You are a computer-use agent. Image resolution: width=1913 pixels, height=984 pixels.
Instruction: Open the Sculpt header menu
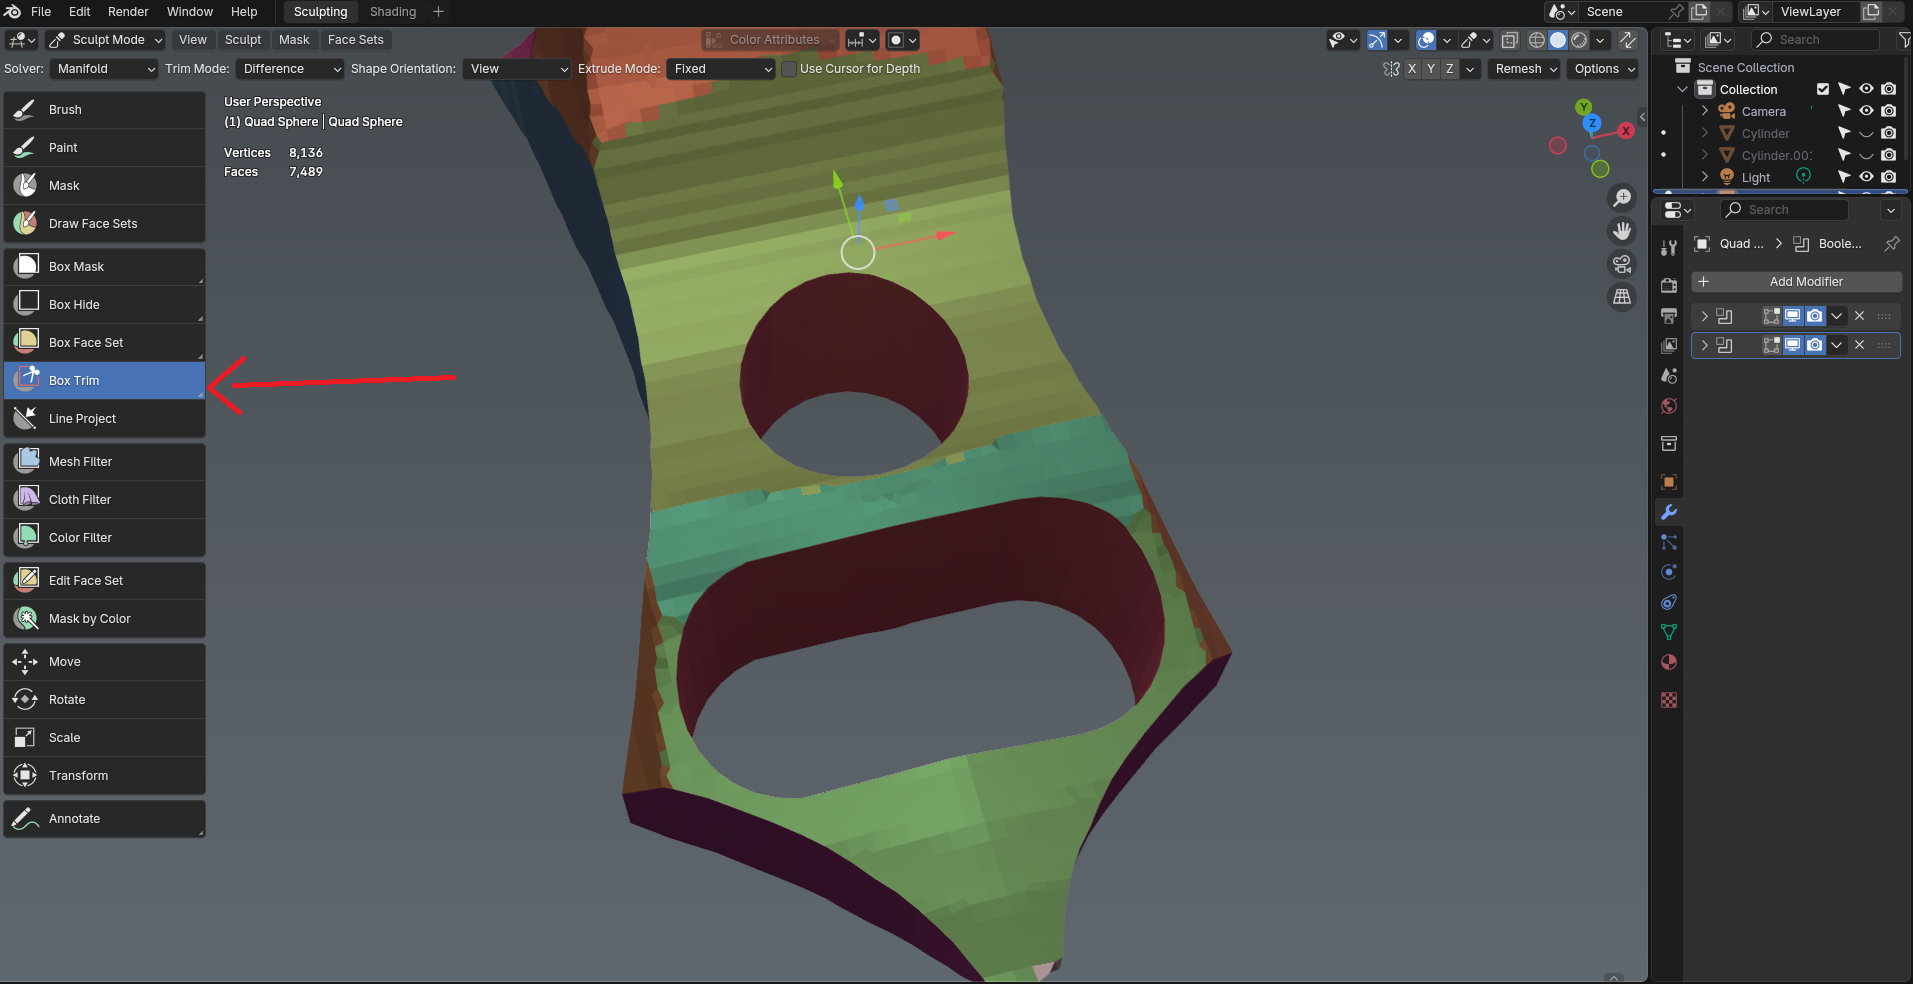point(243,40)
